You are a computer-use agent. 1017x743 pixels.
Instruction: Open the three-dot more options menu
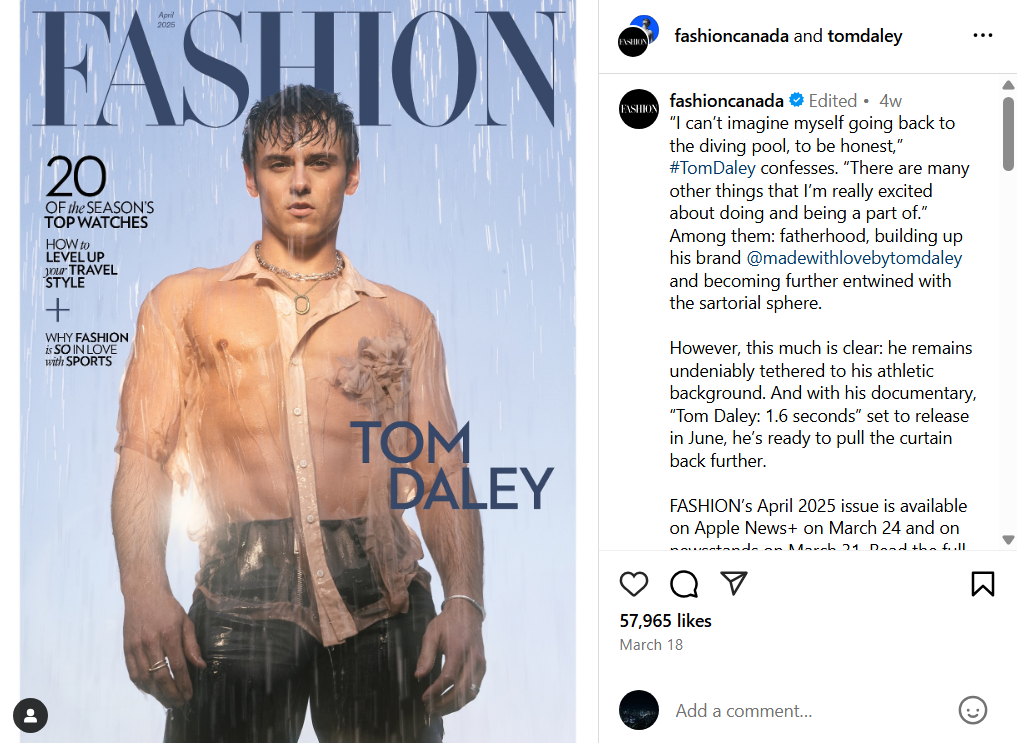[x=982, y=36]
